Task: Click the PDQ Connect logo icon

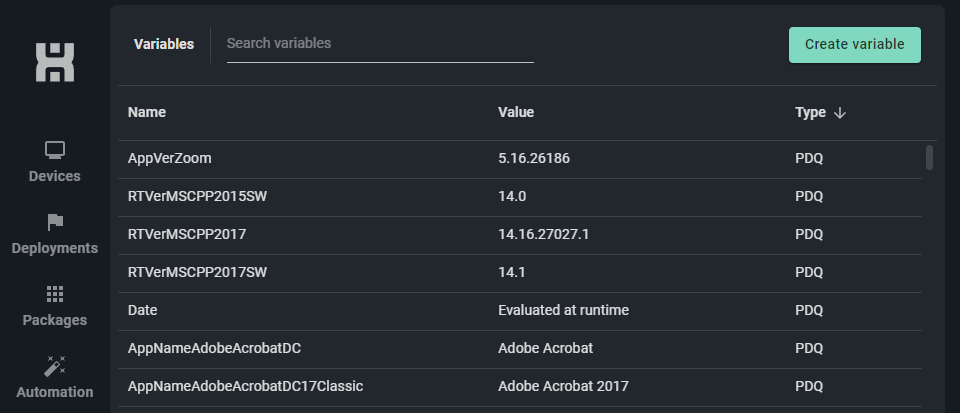Action: tap(55, 62)
